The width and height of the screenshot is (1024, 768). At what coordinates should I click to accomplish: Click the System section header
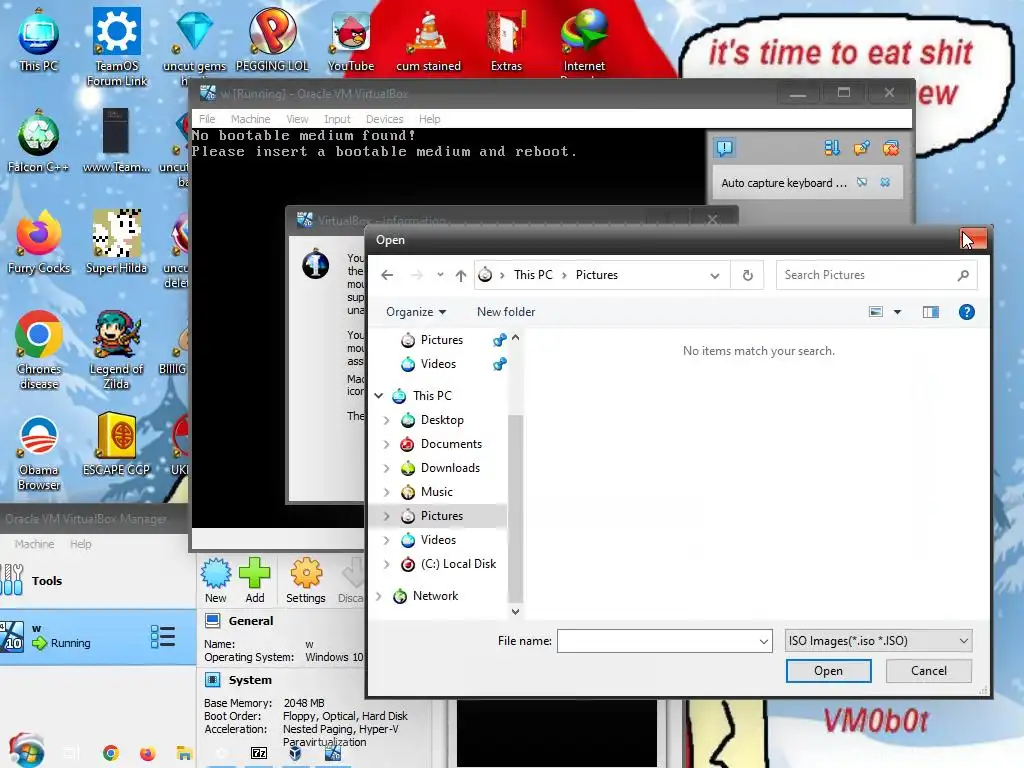point(249,680)
